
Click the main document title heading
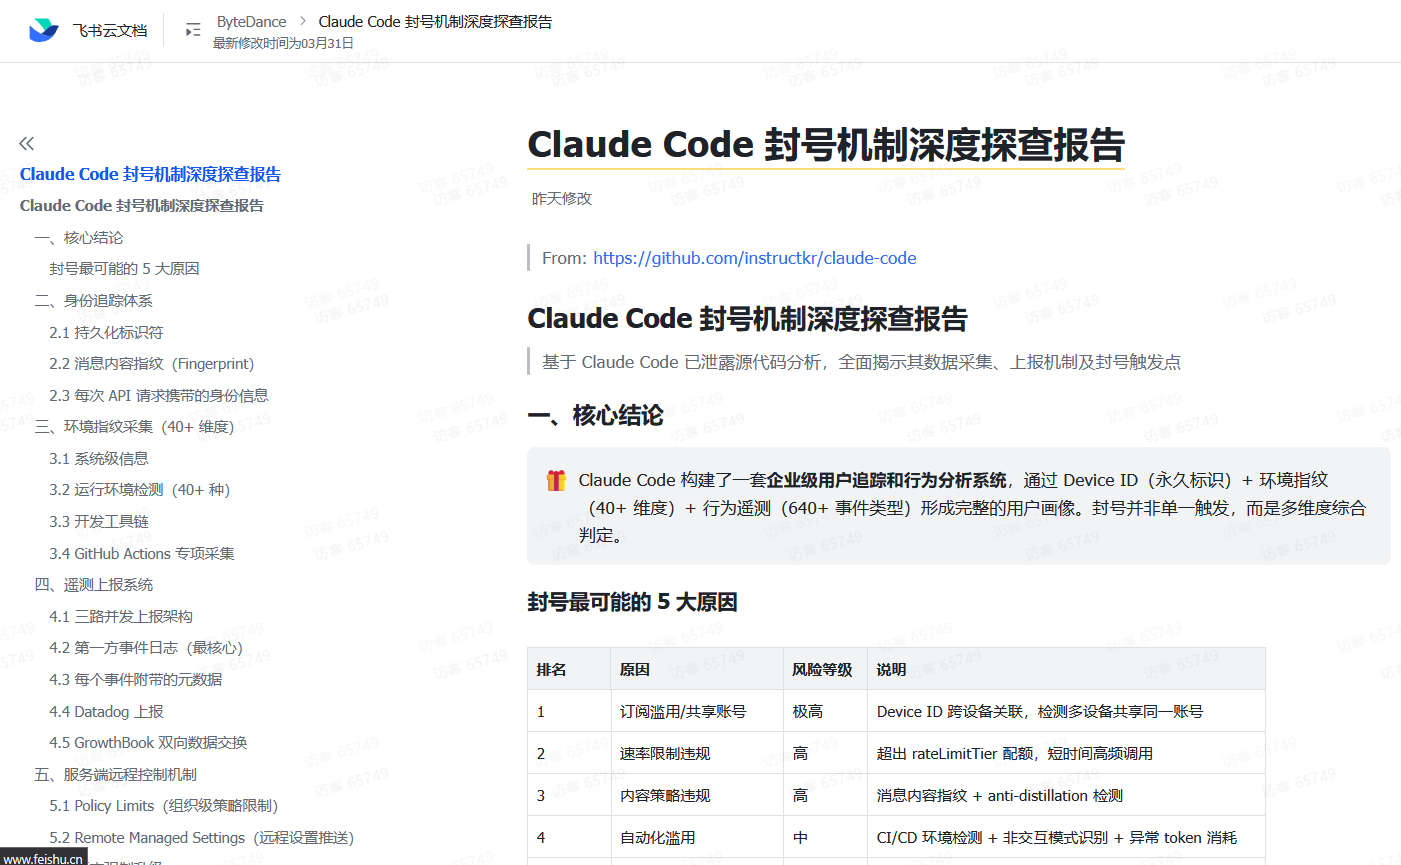[826, 145]
